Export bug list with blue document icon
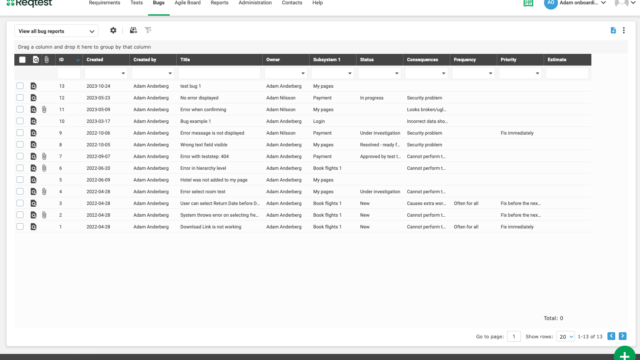This screenshot has width=640, height=360. 613,30
